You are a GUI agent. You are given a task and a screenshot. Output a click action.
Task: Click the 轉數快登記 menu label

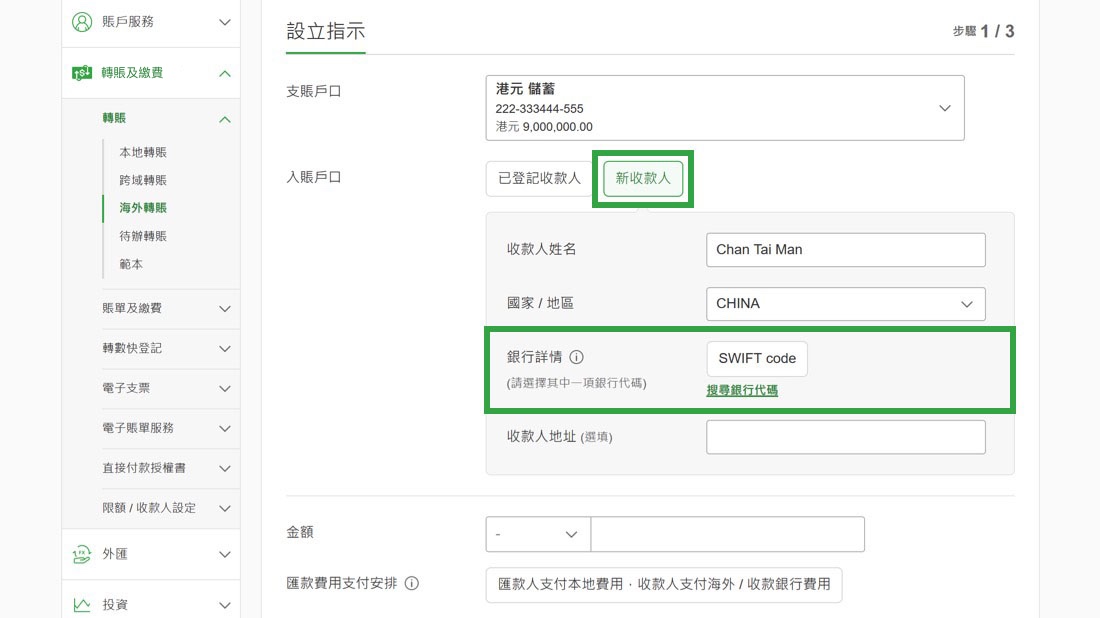pyautogui.click(x=132, y=348)
